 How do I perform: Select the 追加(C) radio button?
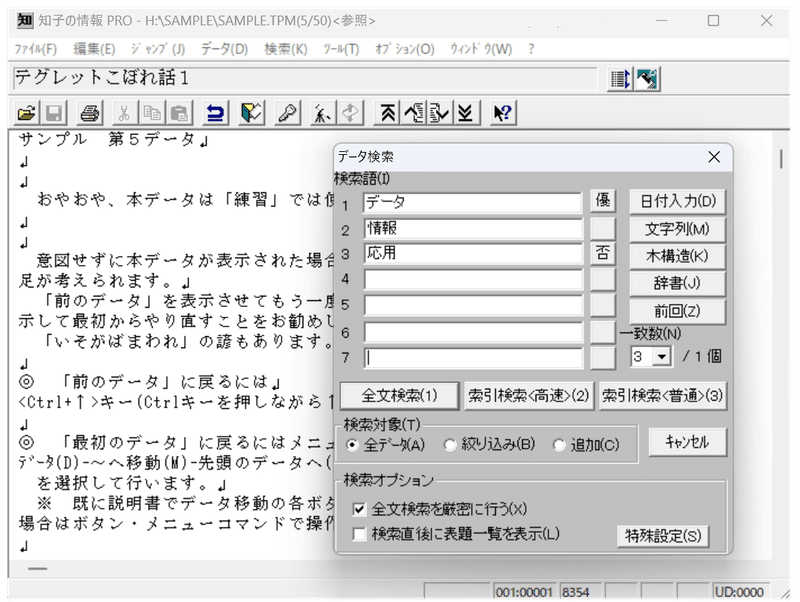(x=559, y=445)
